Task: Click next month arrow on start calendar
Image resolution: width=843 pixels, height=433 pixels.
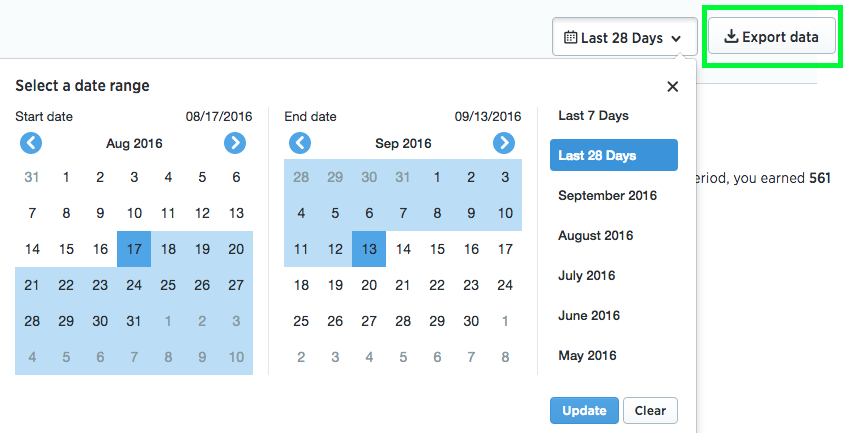Action: point(234,143)
